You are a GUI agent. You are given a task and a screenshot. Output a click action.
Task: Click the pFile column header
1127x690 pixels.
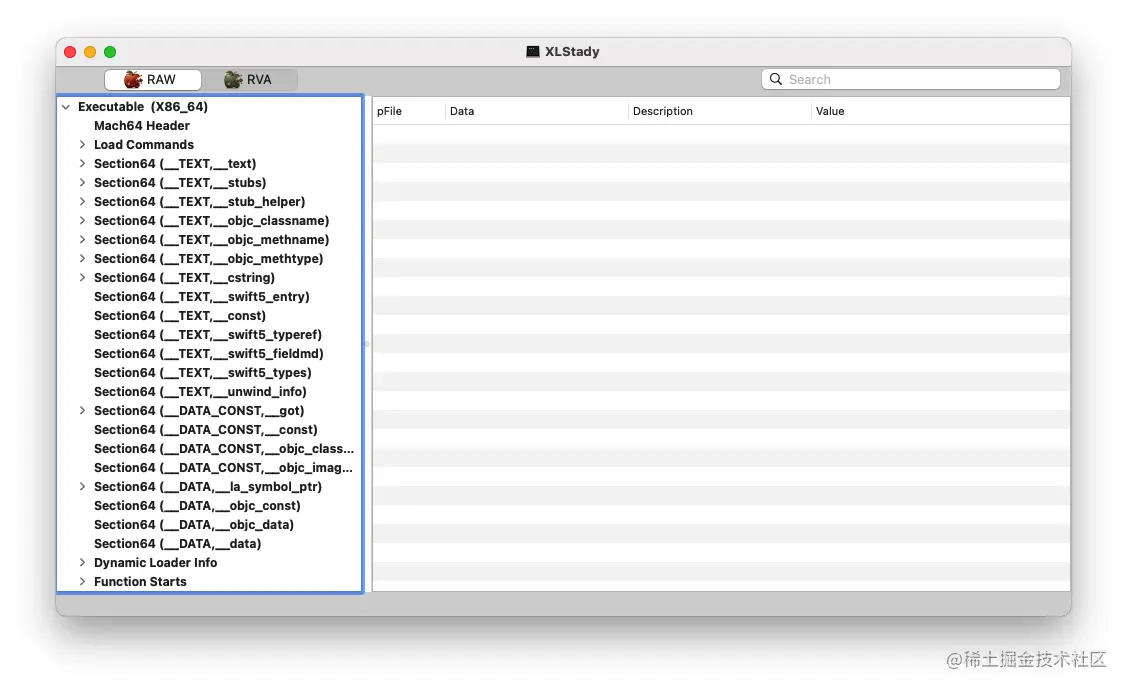click(408, 111)
